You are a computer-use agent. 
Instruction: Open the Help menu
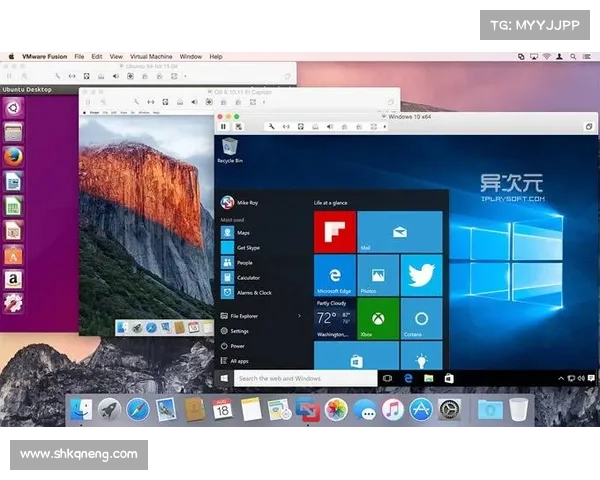216,57
